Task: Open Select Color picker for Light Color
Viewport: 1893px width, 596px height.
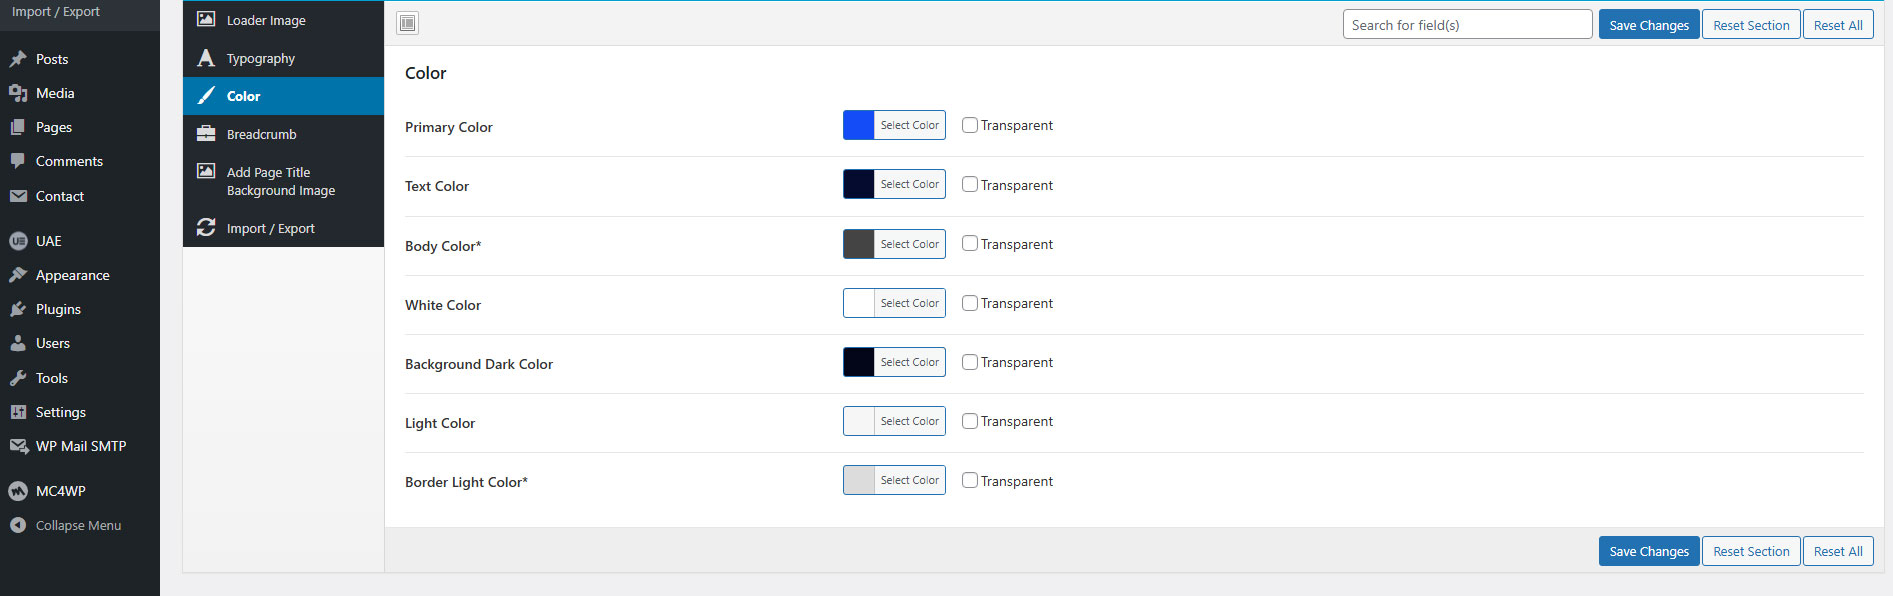Action: coord(909,422)
